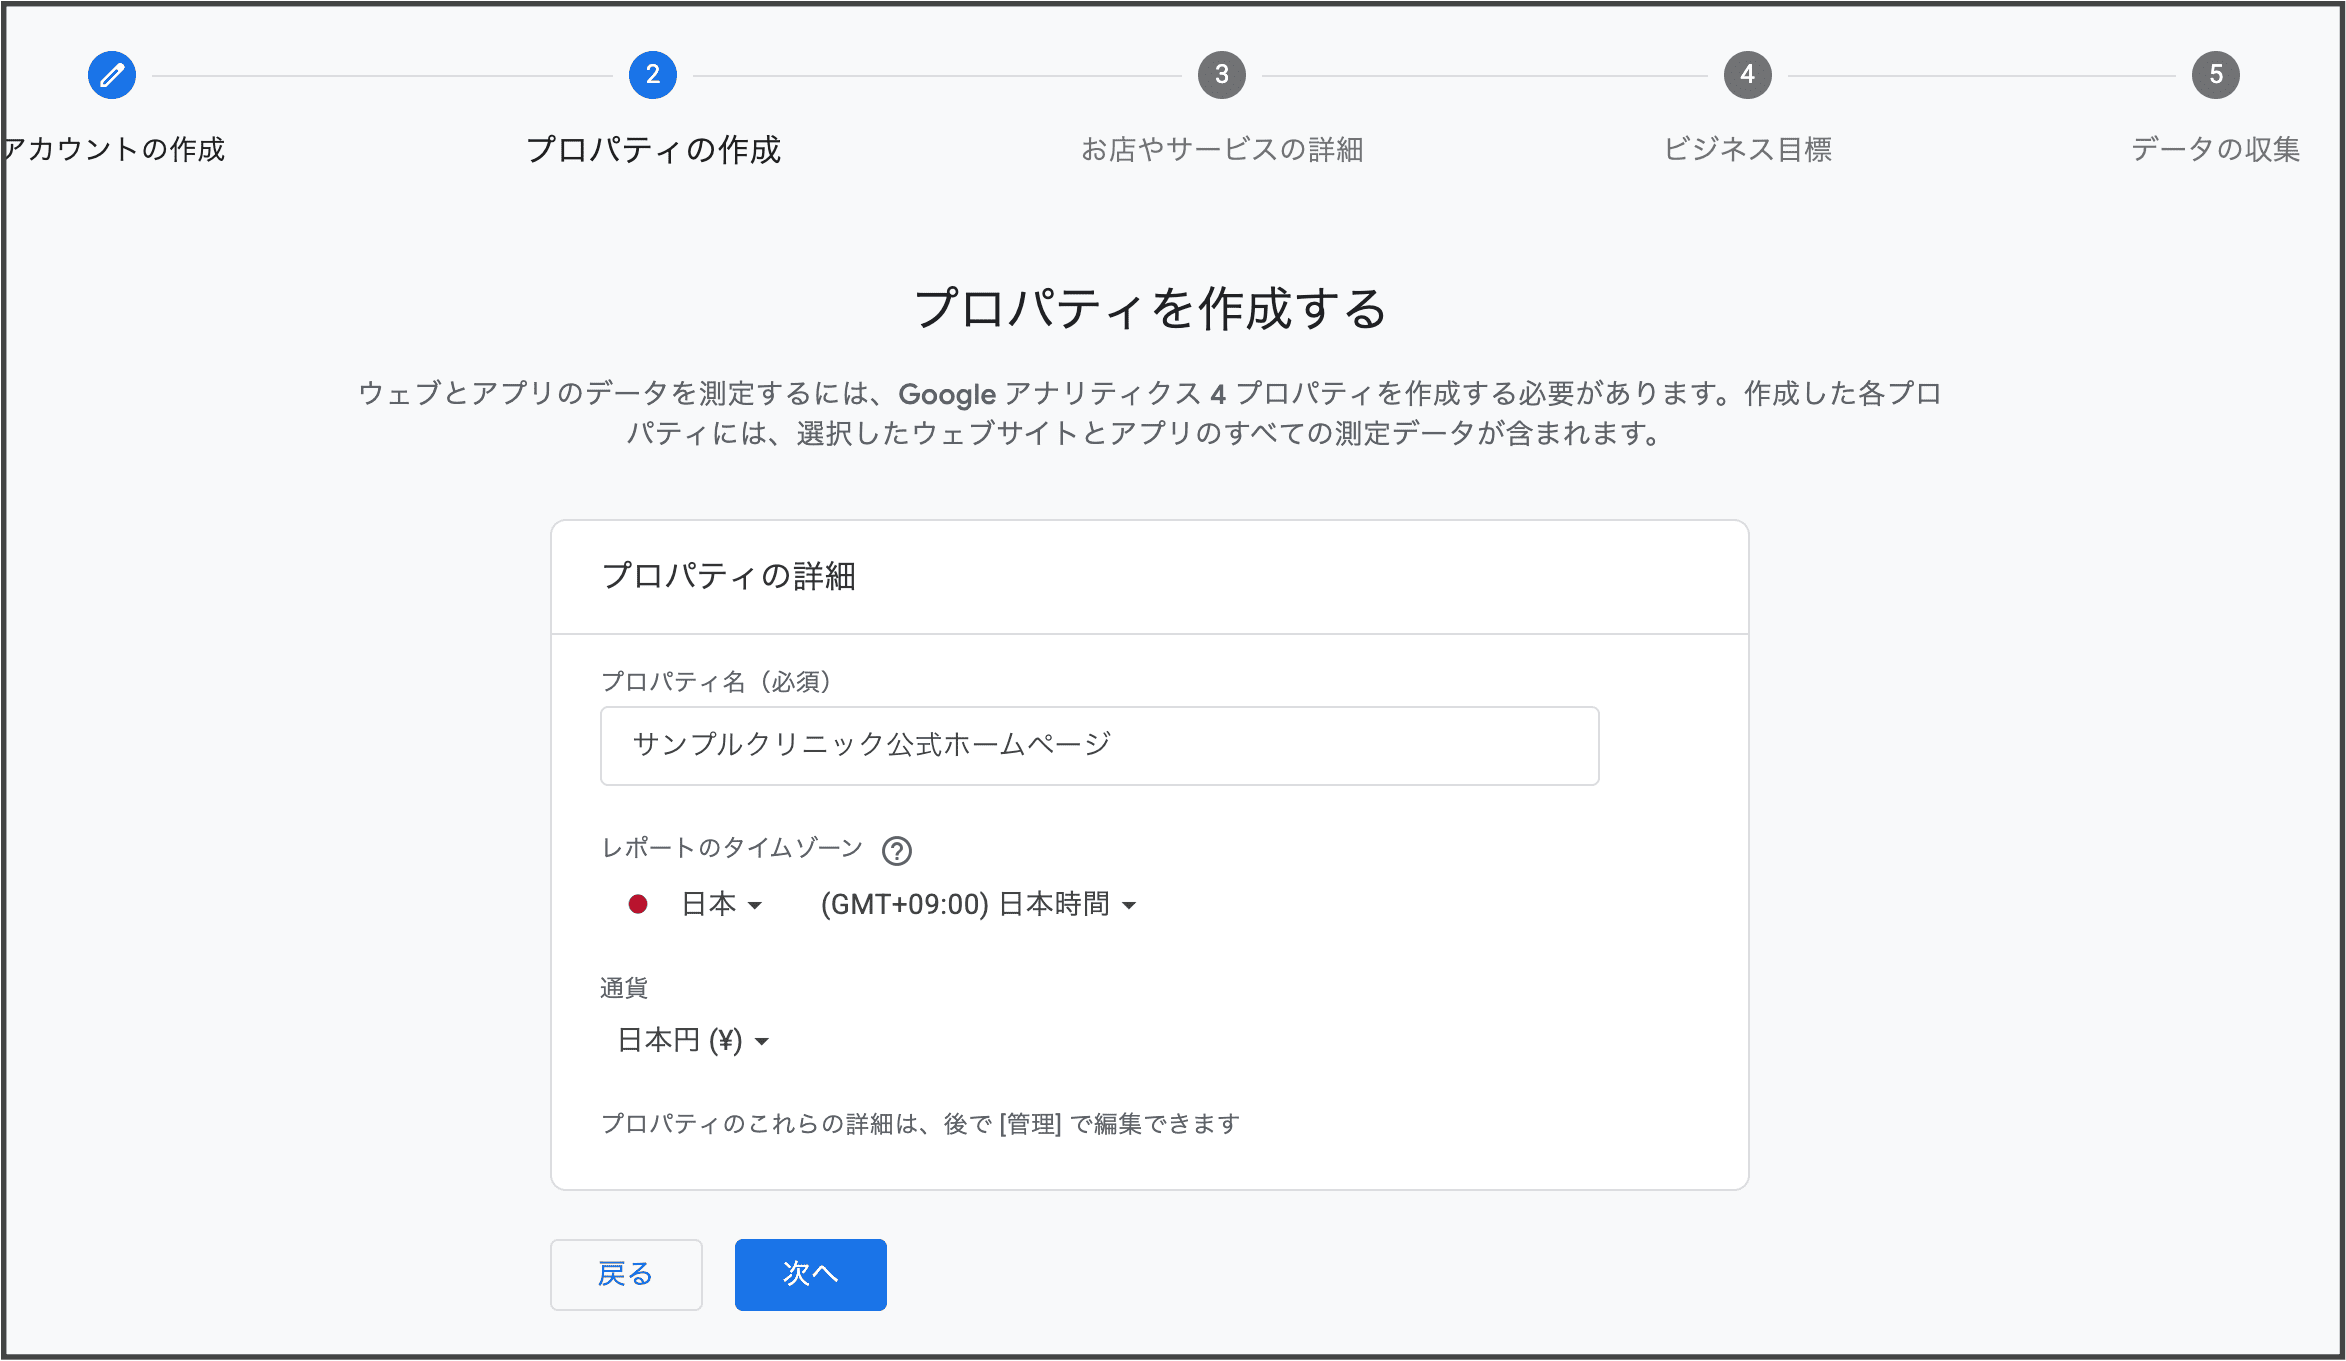Click the Google アナリティクス 4 description paragraph
The image size is (2346, 1361).
tap(1150, 413)
